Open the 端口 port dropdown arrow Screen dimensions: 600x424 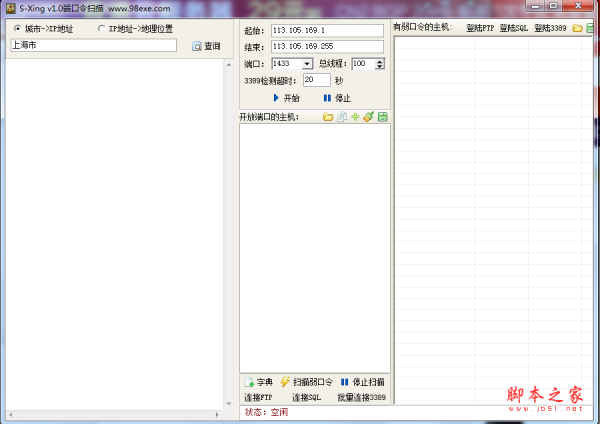pos(307,64)
